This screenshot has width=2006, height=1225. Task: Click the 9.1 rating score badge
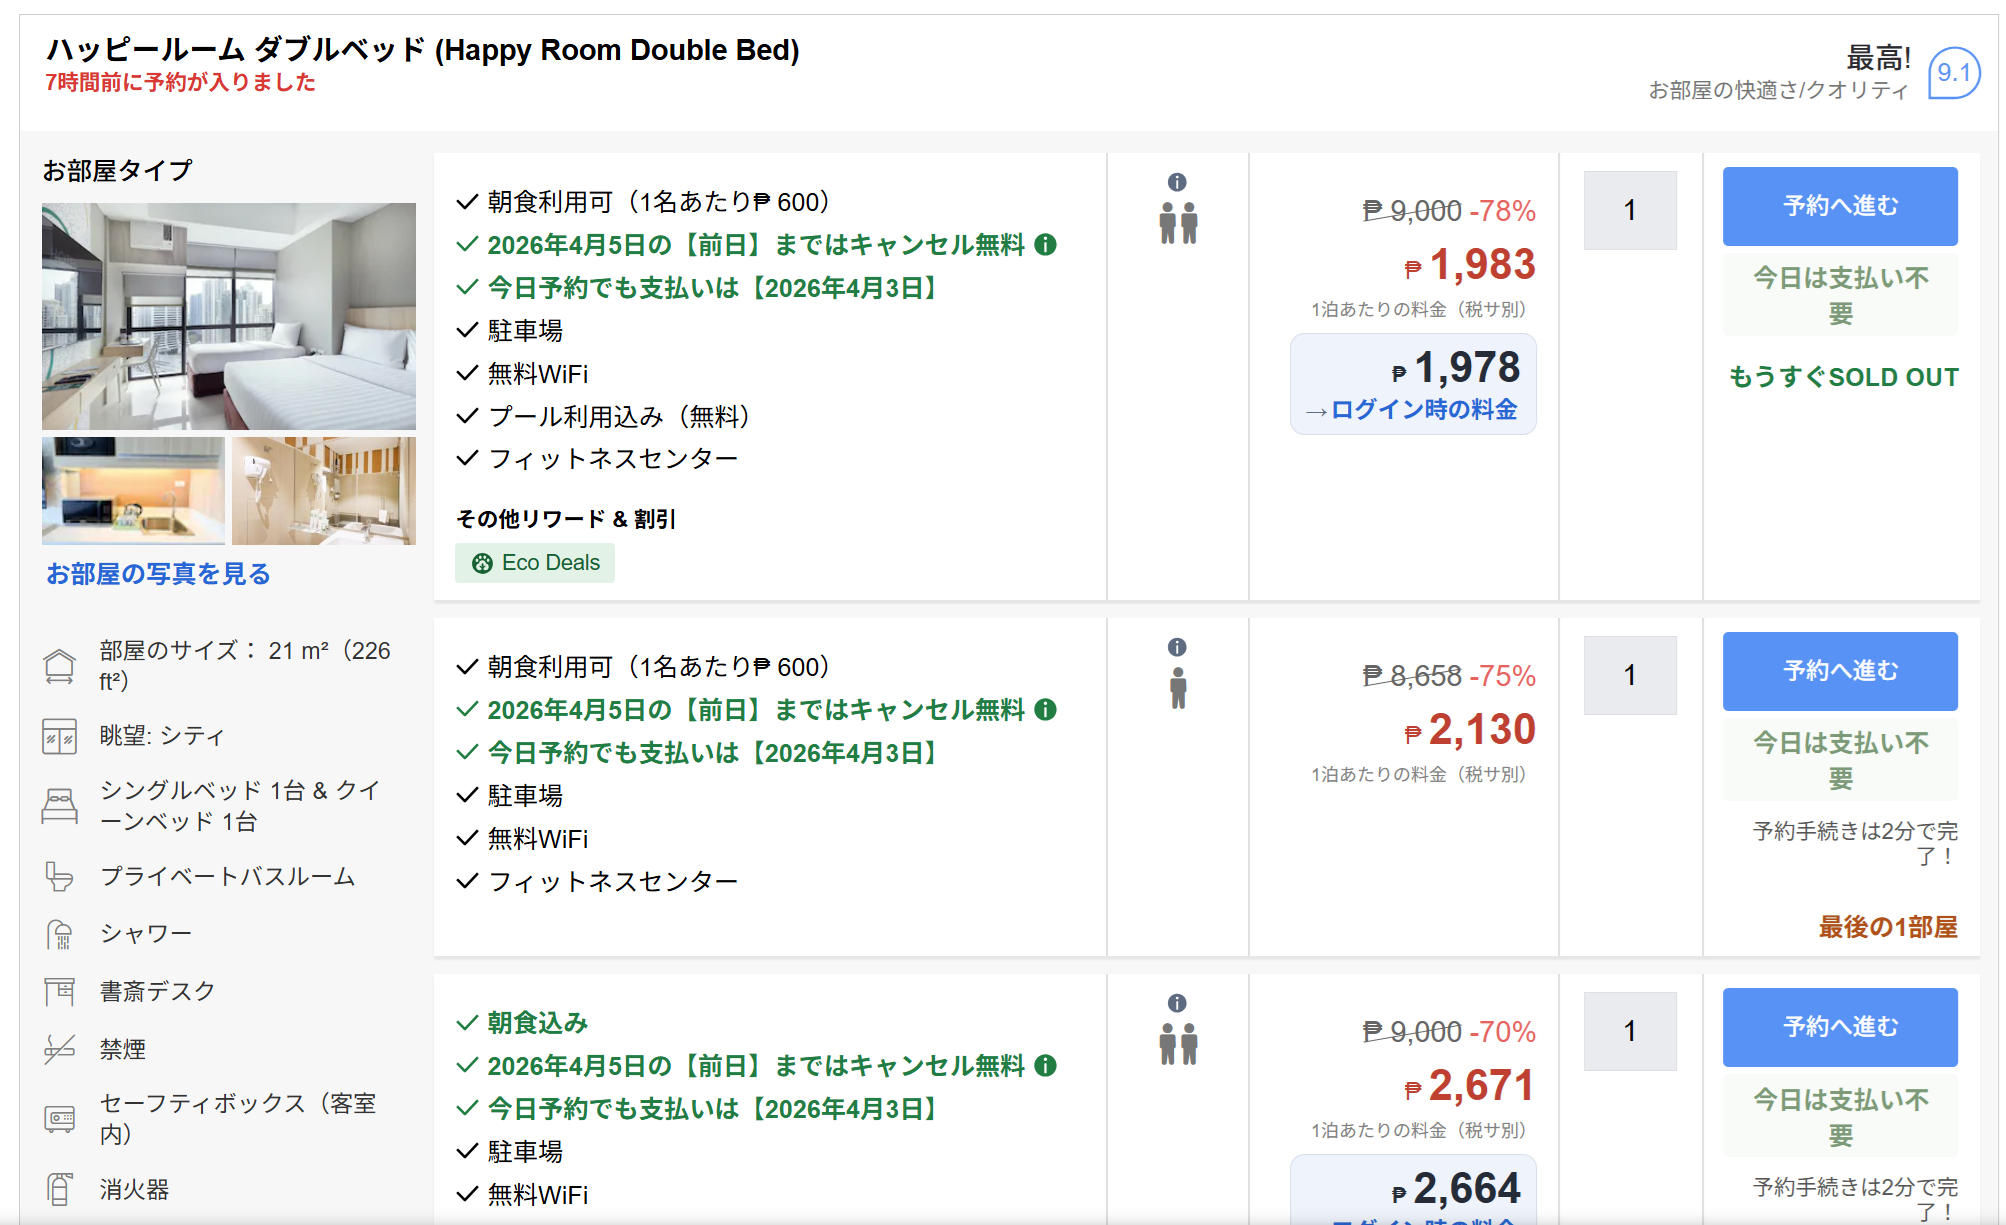click(1953, 73)
